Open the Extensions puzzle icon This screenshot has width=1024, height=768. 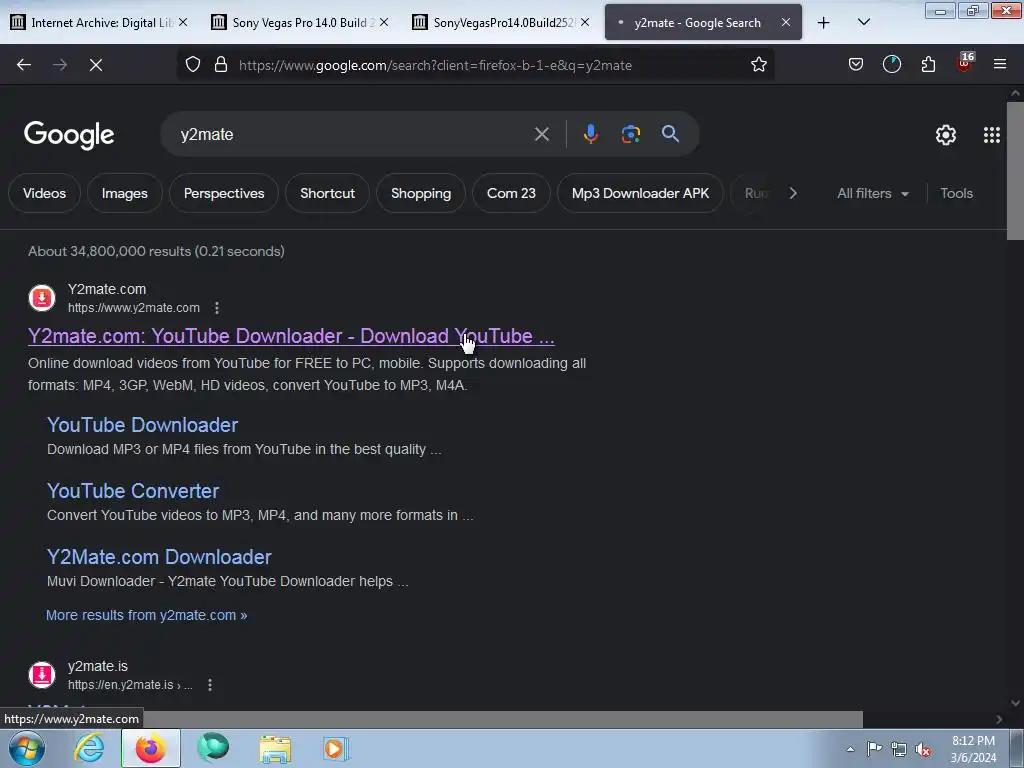click(928, 65)
